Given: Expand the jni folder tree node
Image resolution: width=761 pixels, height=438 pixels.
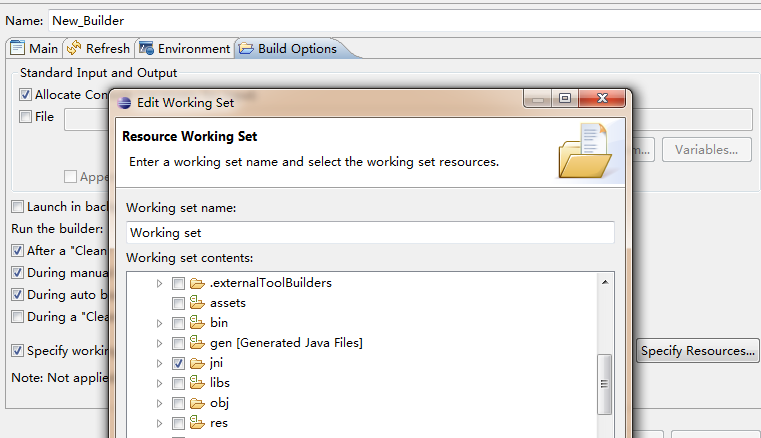Looking at the screenshot, I should 158,363.
